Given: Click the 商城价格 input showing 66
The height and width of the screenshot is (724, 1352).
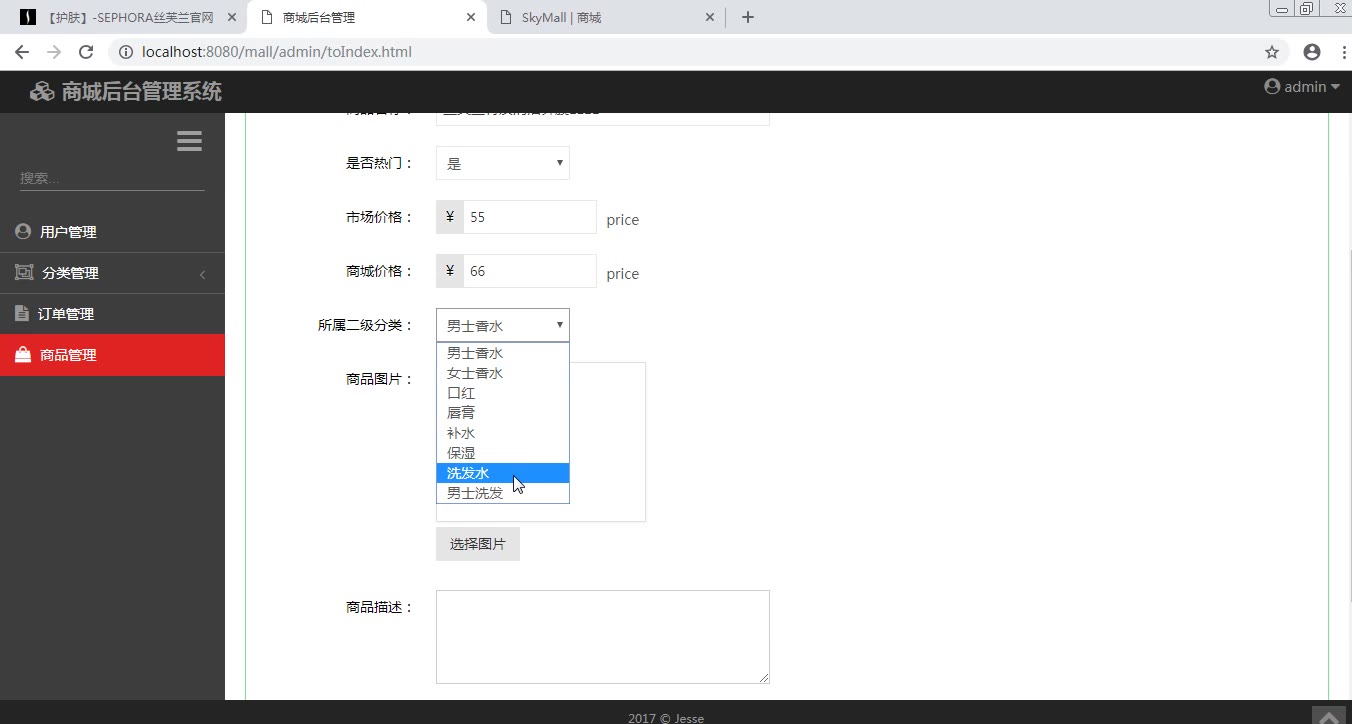Looking at the screenshot, I should point(530,271).
